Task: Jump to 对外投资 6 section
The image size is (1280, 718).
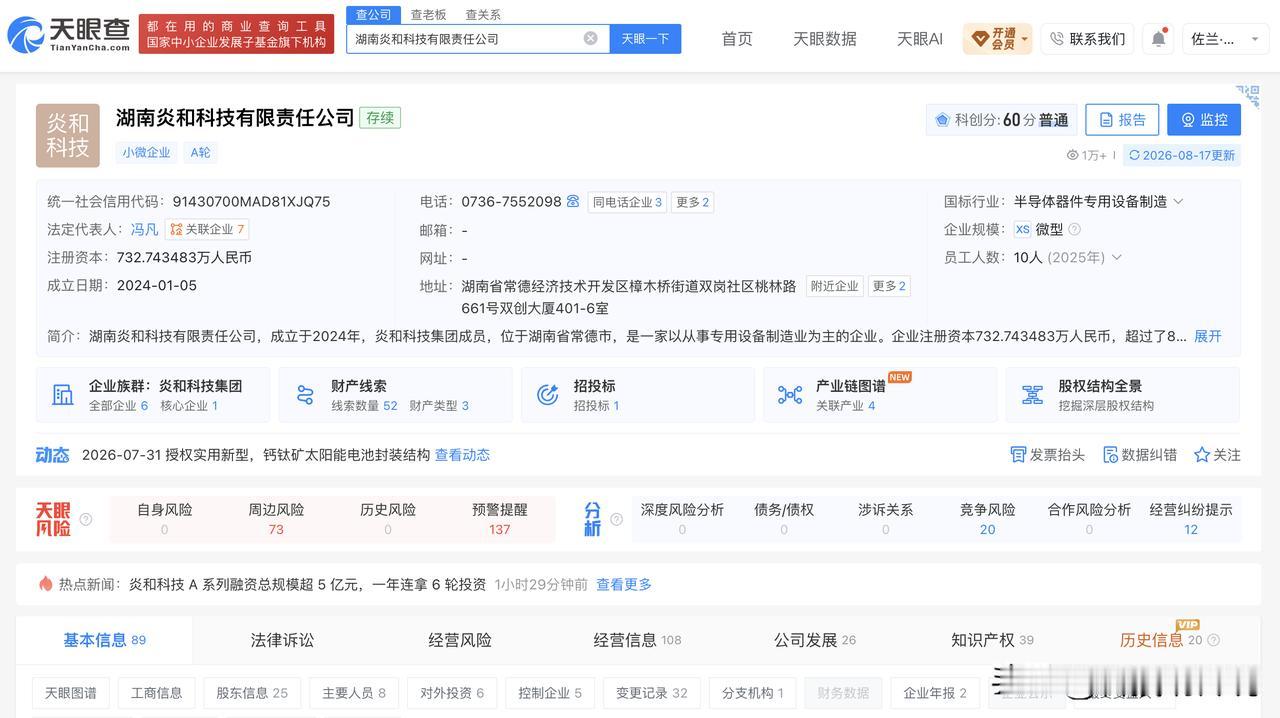Action: click(x=452, y=693)
